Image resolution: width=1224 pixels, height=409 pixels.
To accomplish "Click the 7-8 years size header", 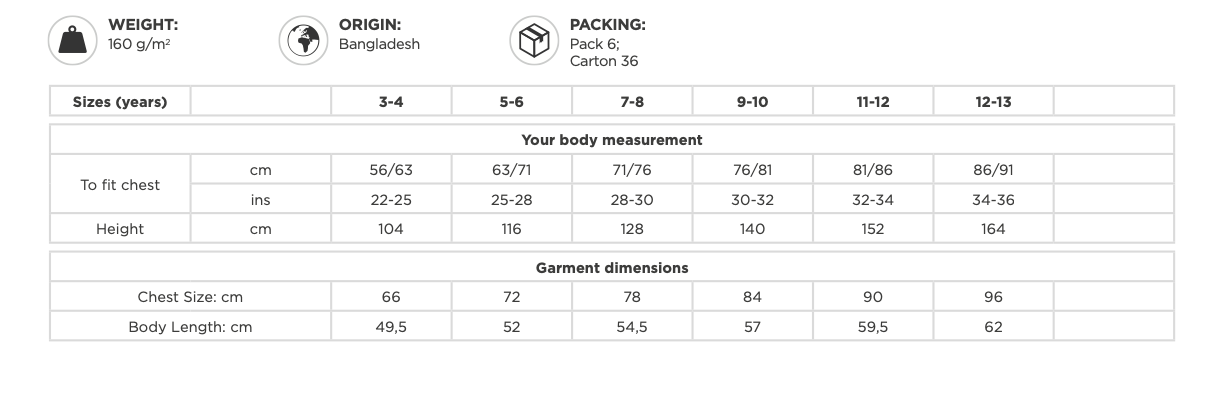I will pos(632,102).
